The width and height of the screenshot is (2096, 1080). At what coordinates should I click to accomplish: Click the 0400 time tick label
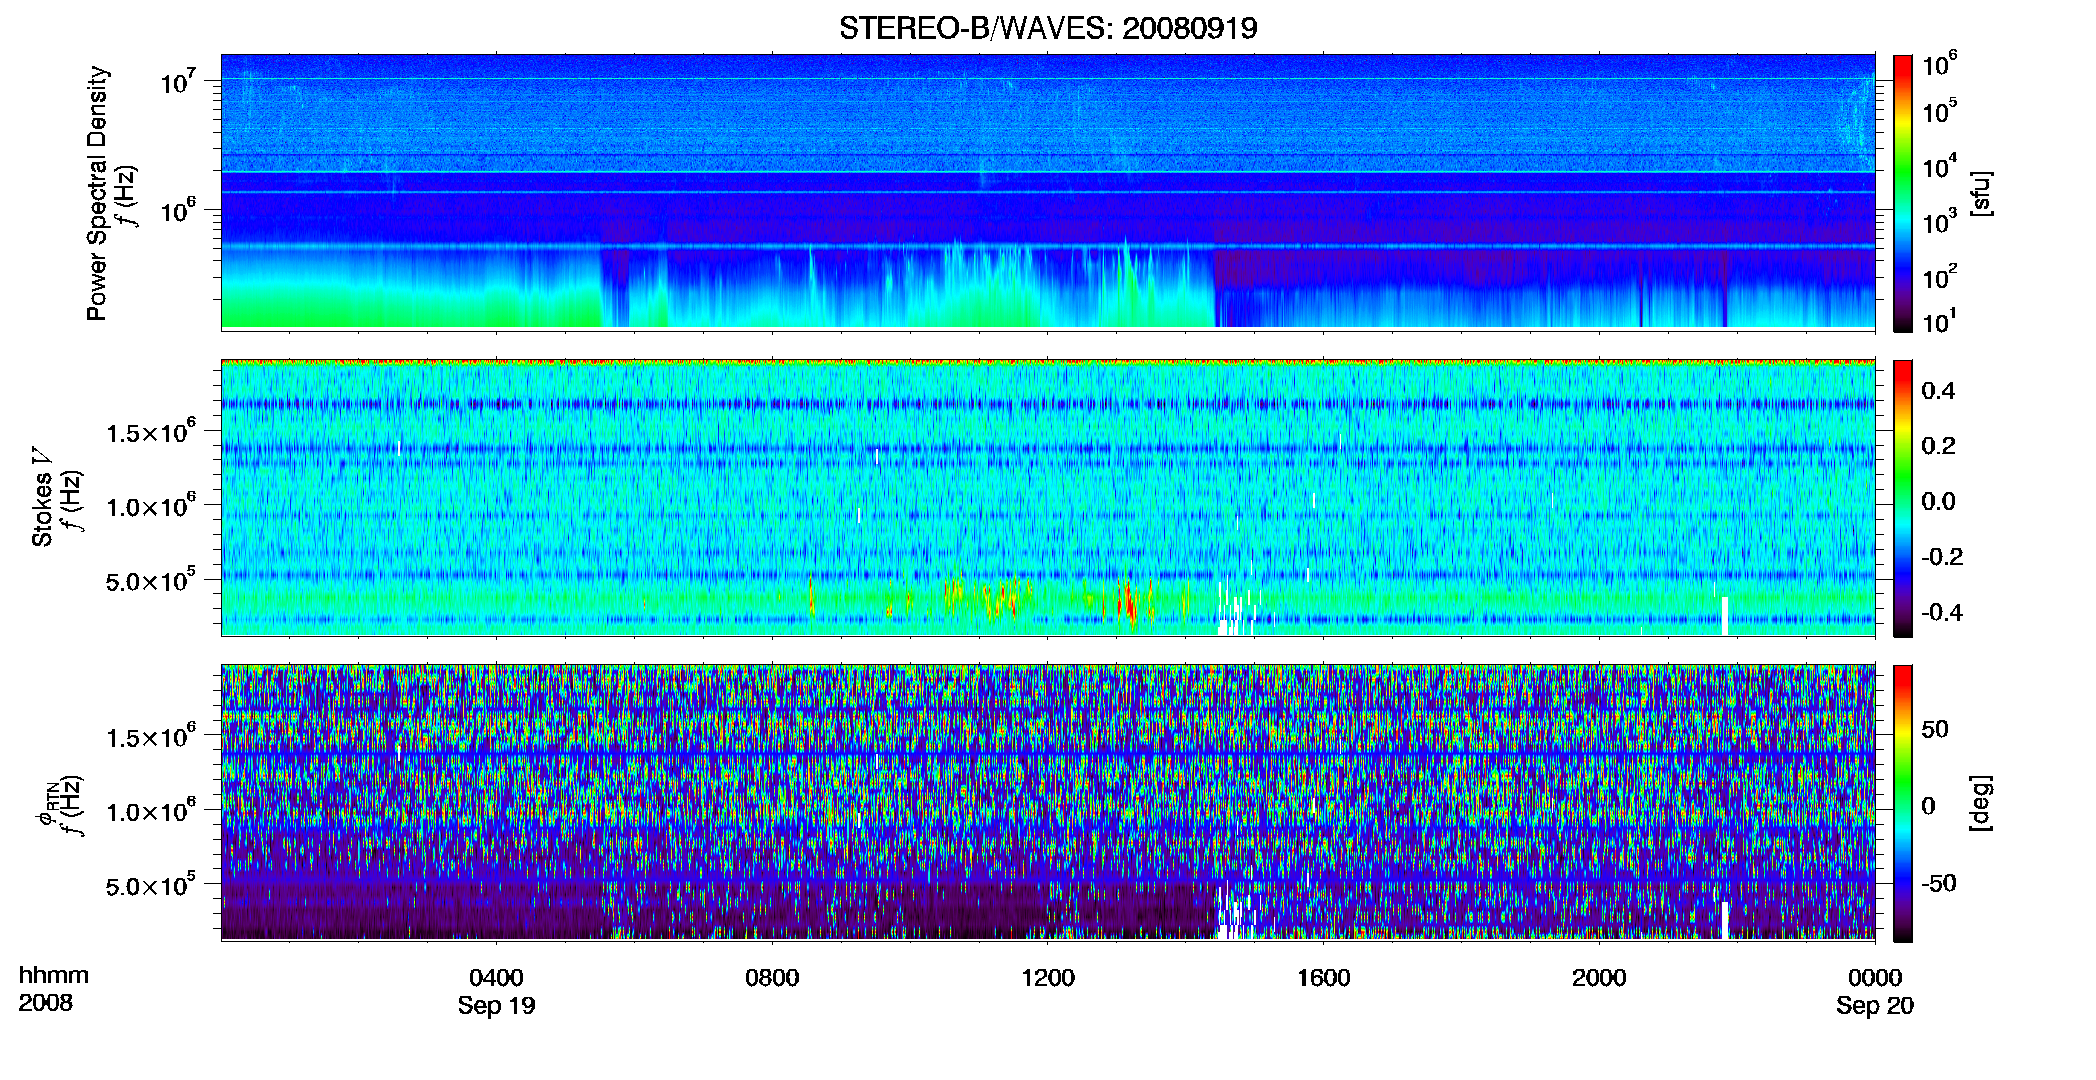click(x=497, y=977)
